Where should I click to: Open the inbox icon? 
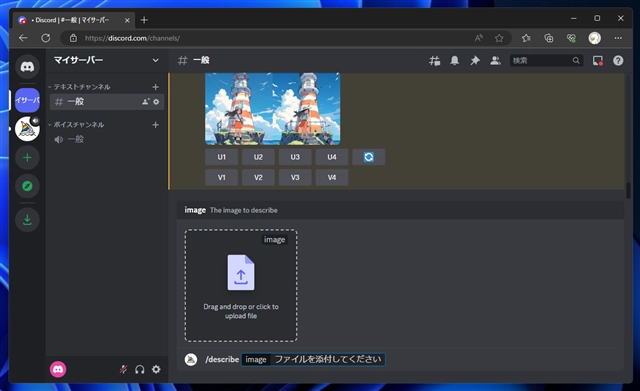pyautogui.click(x=598, y=61)
